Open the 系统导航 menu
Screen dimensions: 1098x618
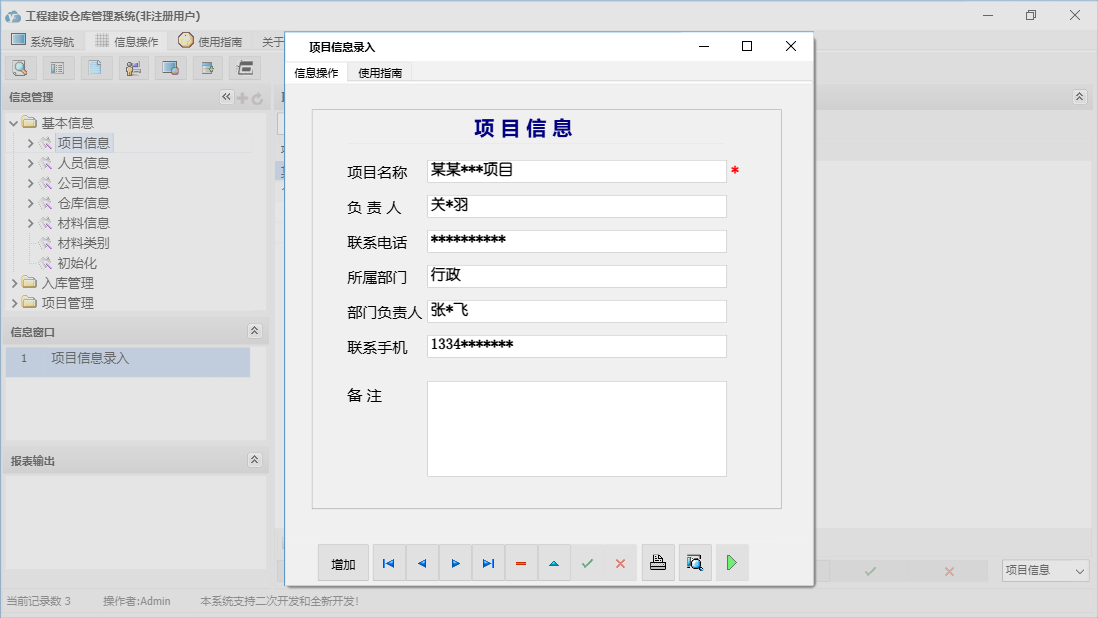(x=44, y=41)
